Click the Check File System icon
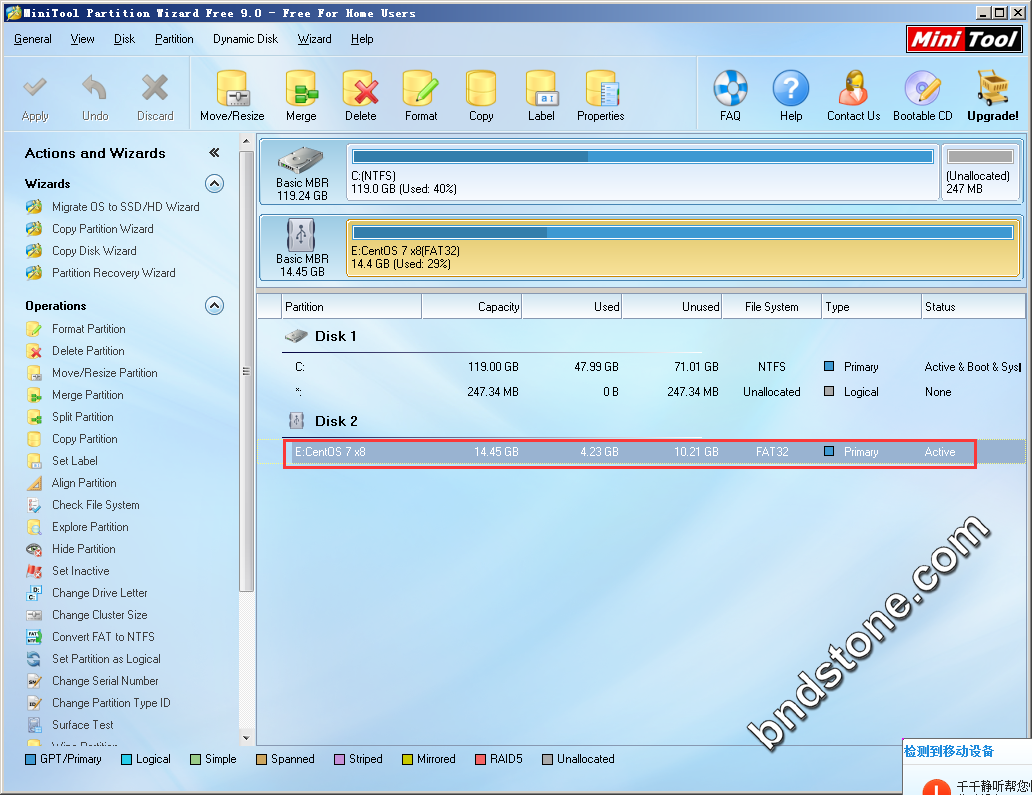Image resolution: width=1032 pixels, height=795 pixels. coord(34,505)
